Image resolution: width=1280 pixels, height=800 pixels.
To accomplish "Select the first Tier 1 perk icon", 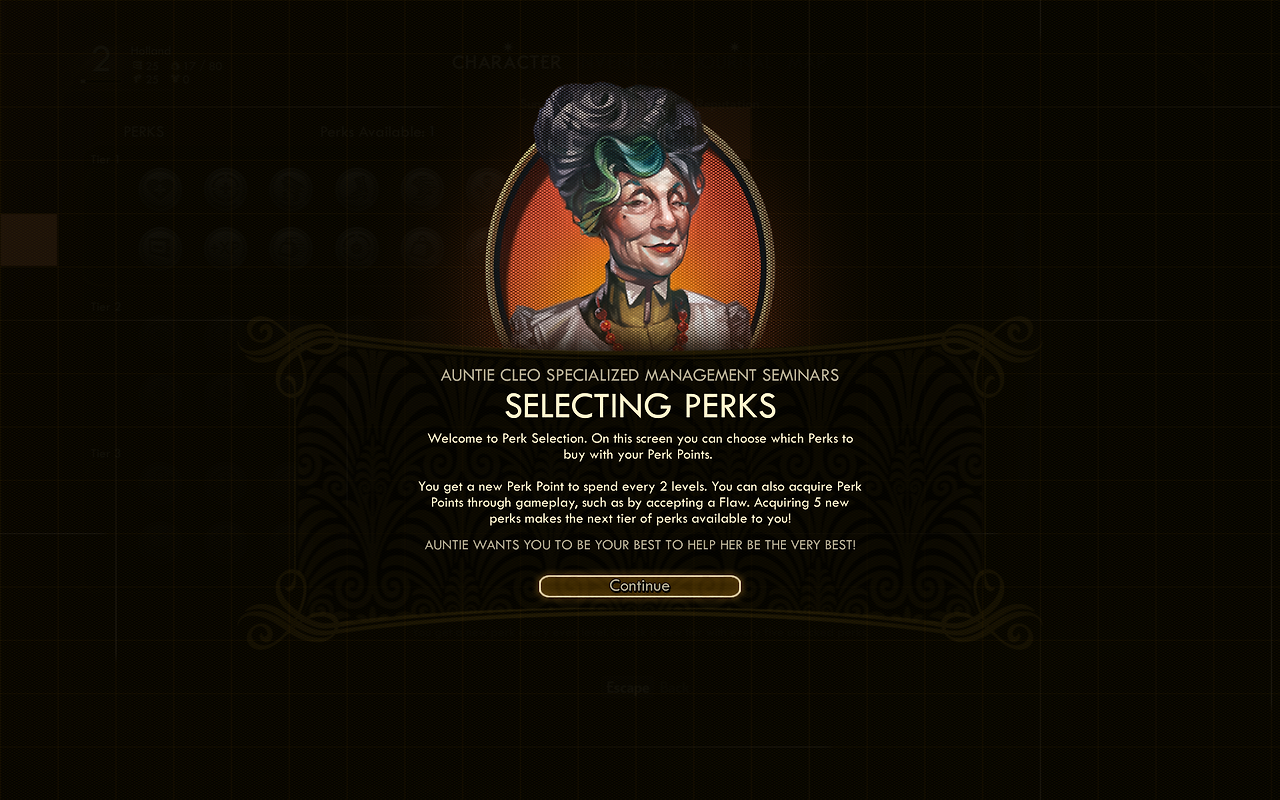I will tap(159, 187).
